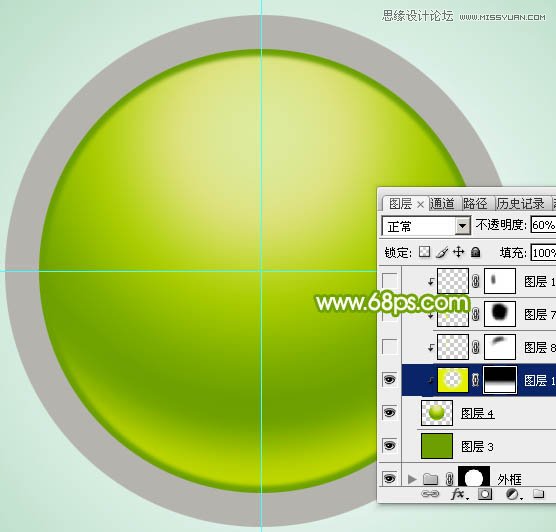Select the 图层 7 mask with black blob

(500, 314)
